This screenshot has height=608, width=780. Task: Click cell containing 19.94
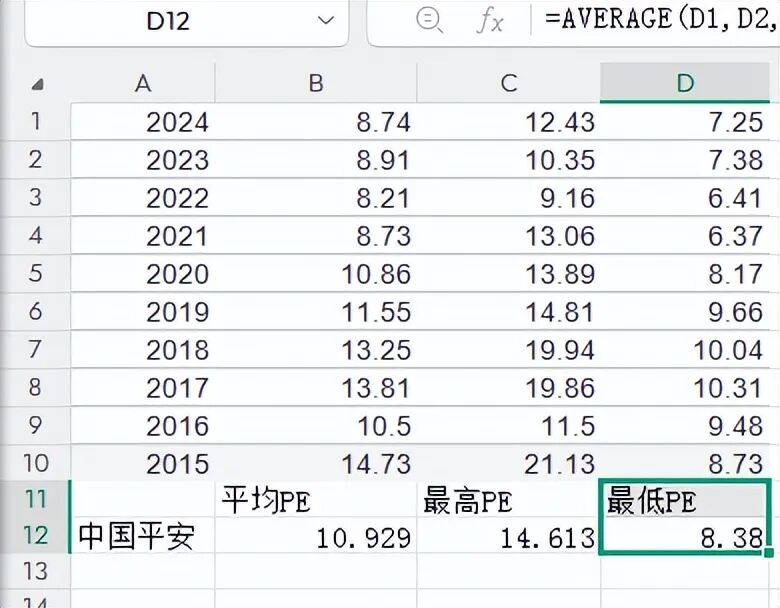[x=508, y=349]
